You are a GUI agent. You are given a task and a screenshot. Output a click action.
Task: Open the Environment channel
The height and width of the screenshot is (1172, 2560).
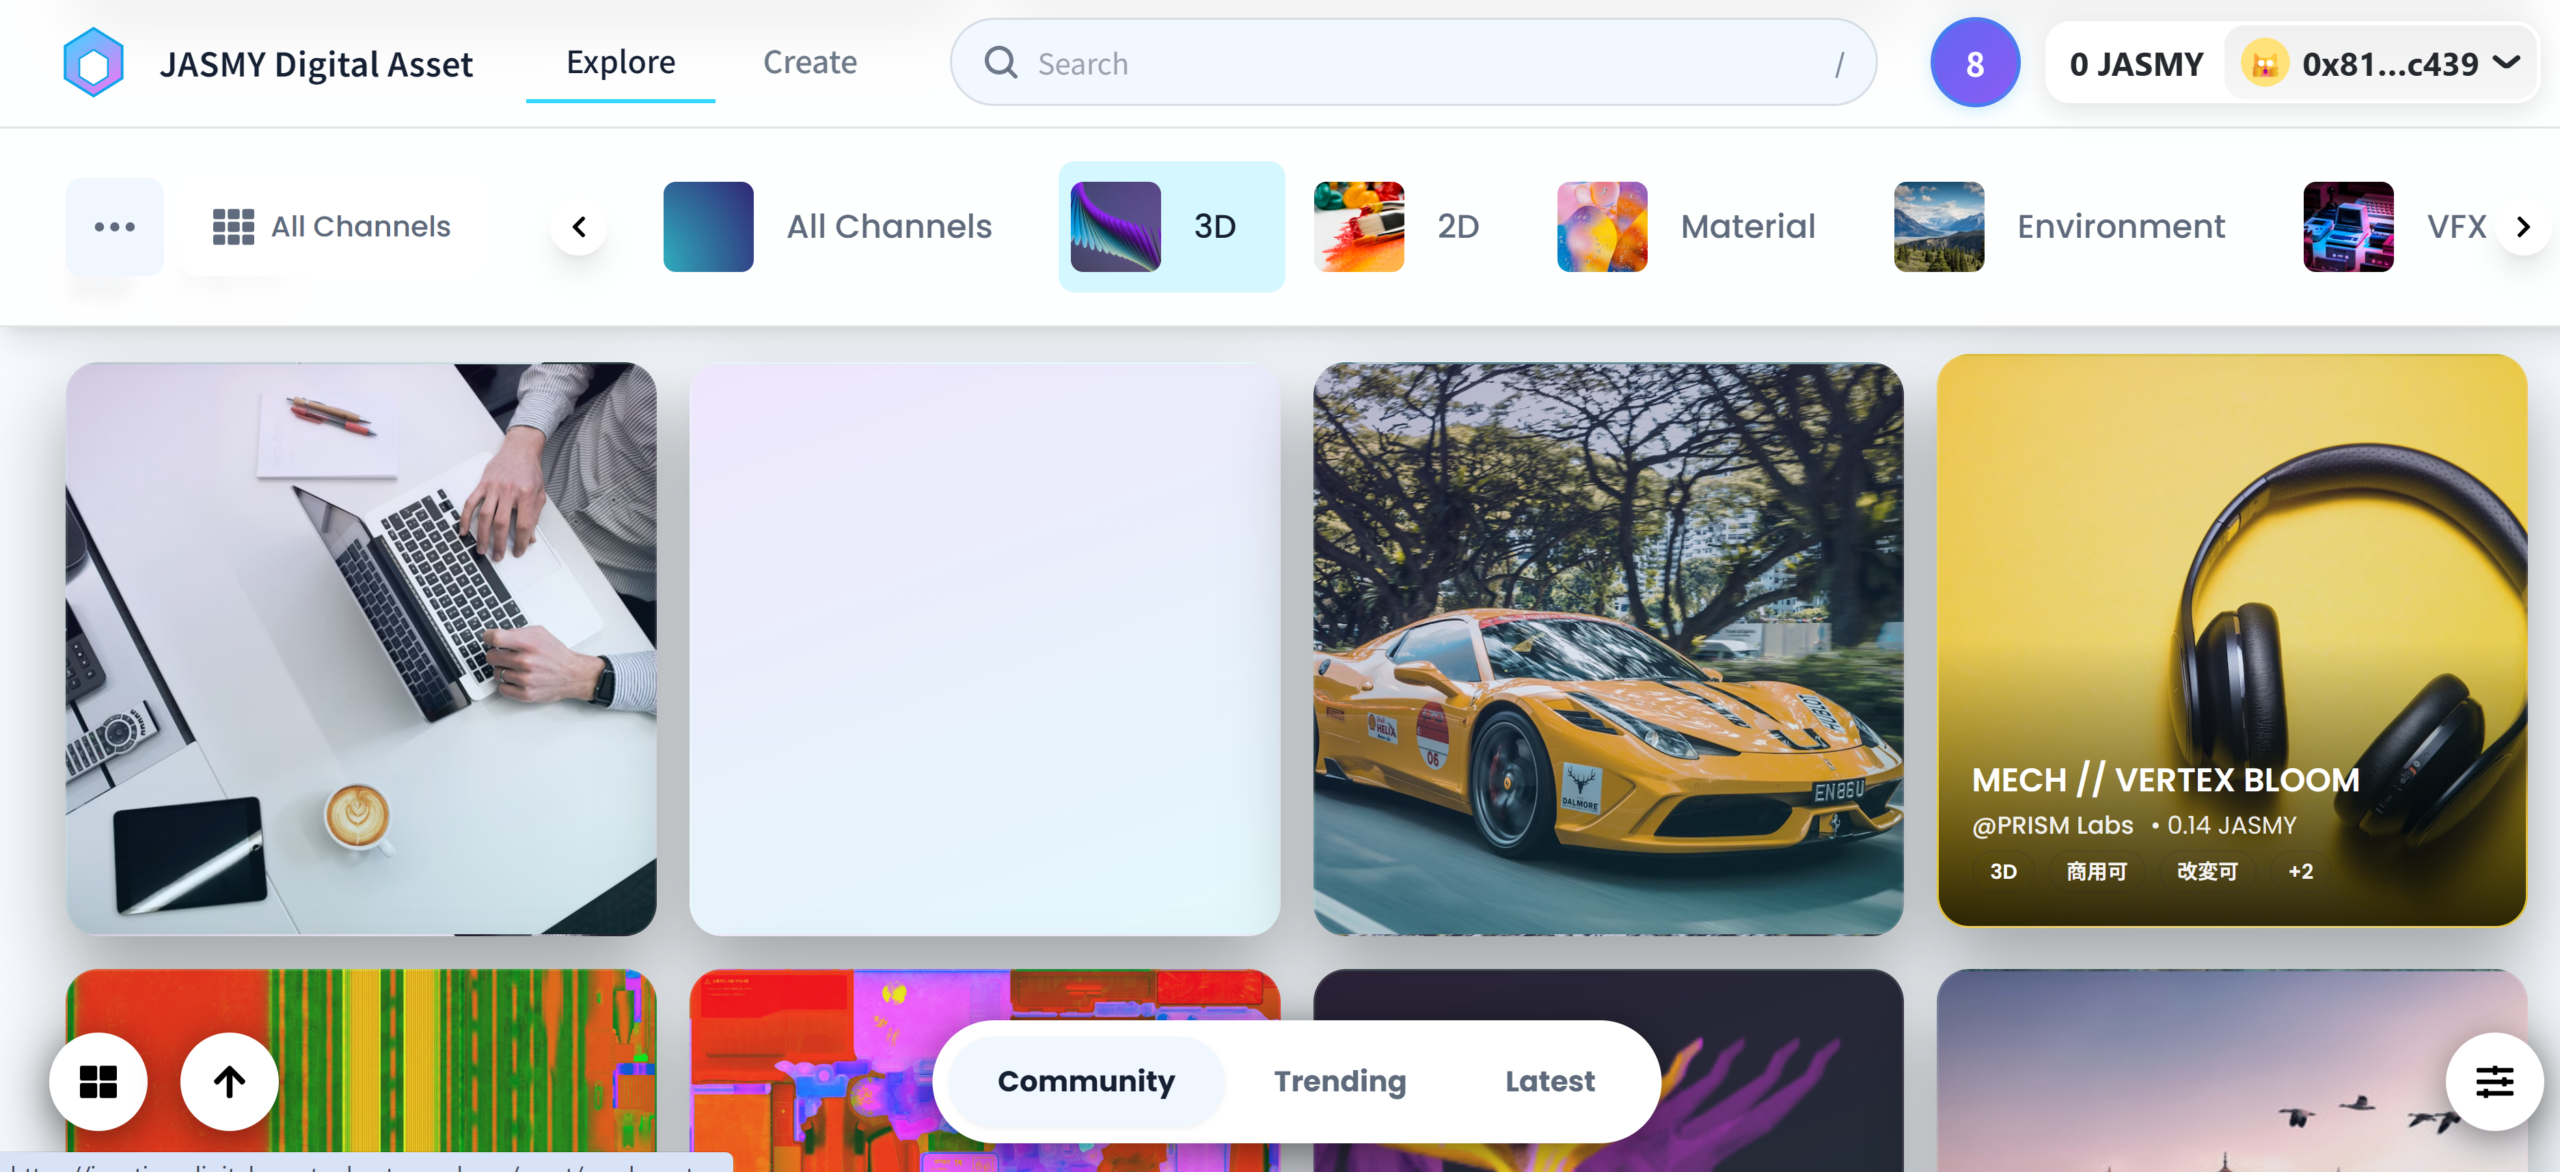[x=2059, y=227]
